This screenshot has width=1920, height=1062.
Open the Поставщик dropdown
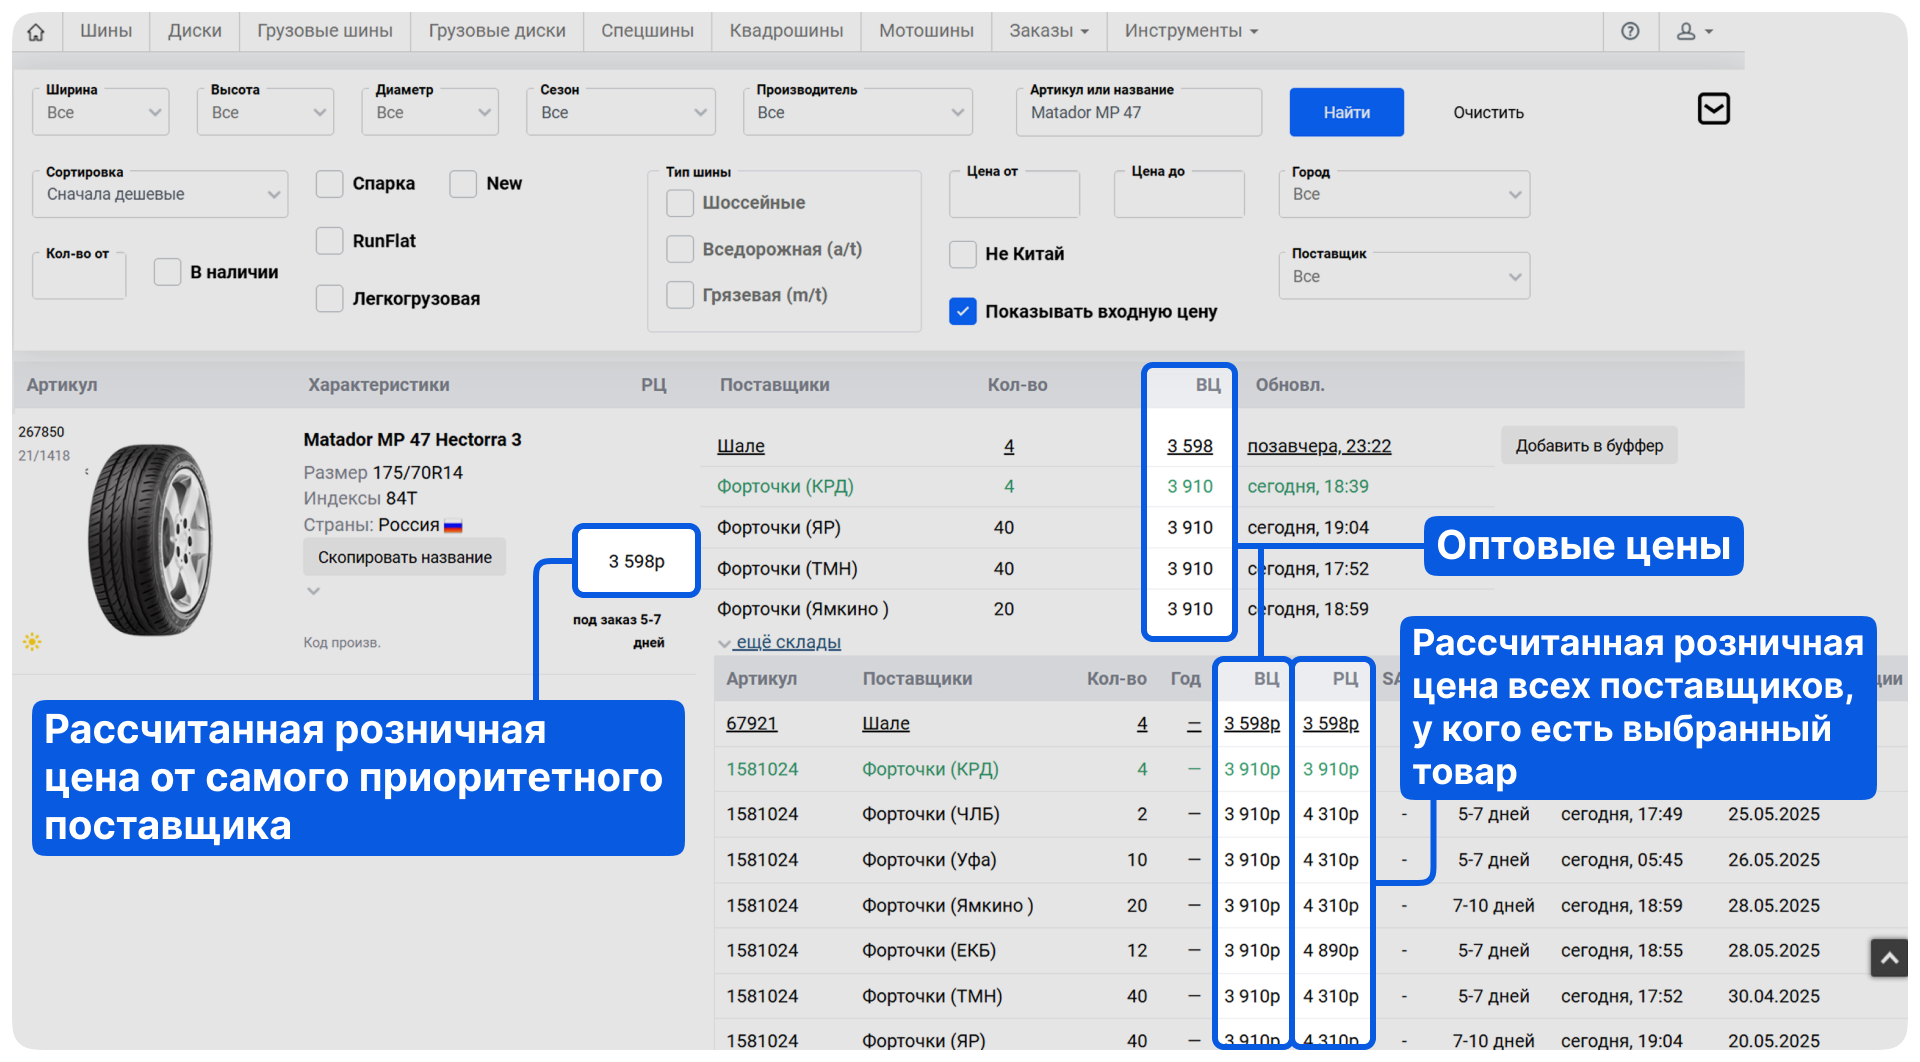click(1404, 276)
